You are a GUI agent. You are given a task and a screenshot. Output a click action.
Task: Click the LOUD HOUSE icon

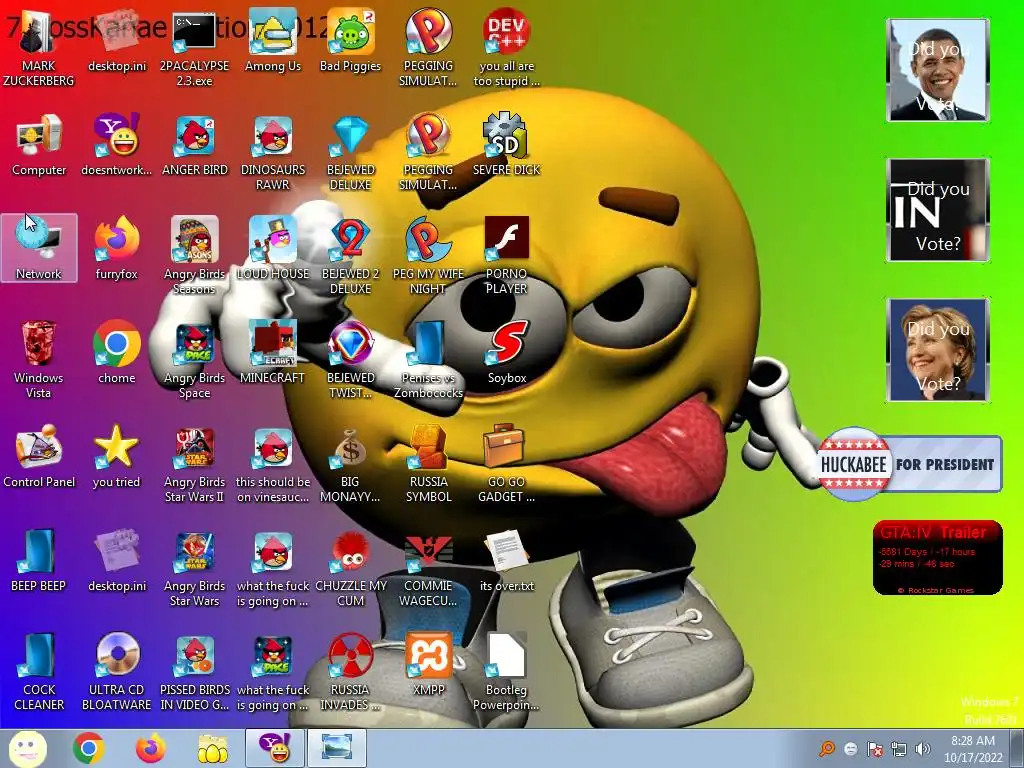click(x=272, y=248)
